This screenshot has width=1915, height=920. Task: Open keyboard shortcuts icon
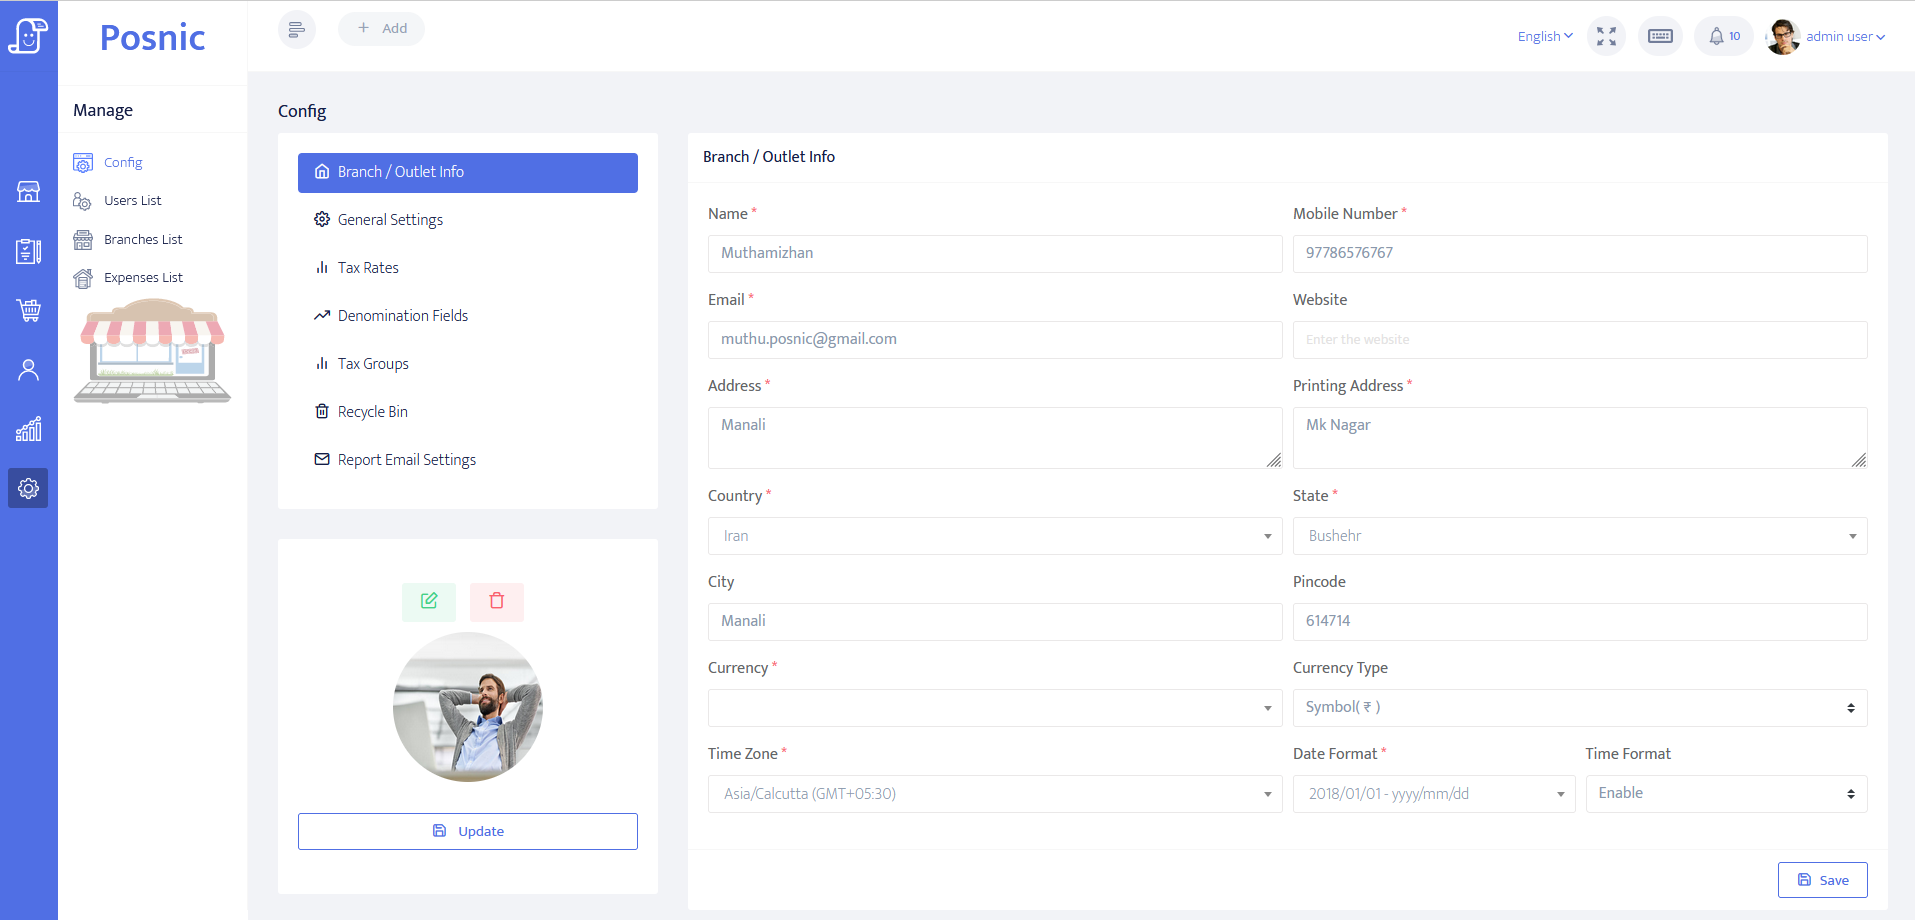[x=1660, y=36]
